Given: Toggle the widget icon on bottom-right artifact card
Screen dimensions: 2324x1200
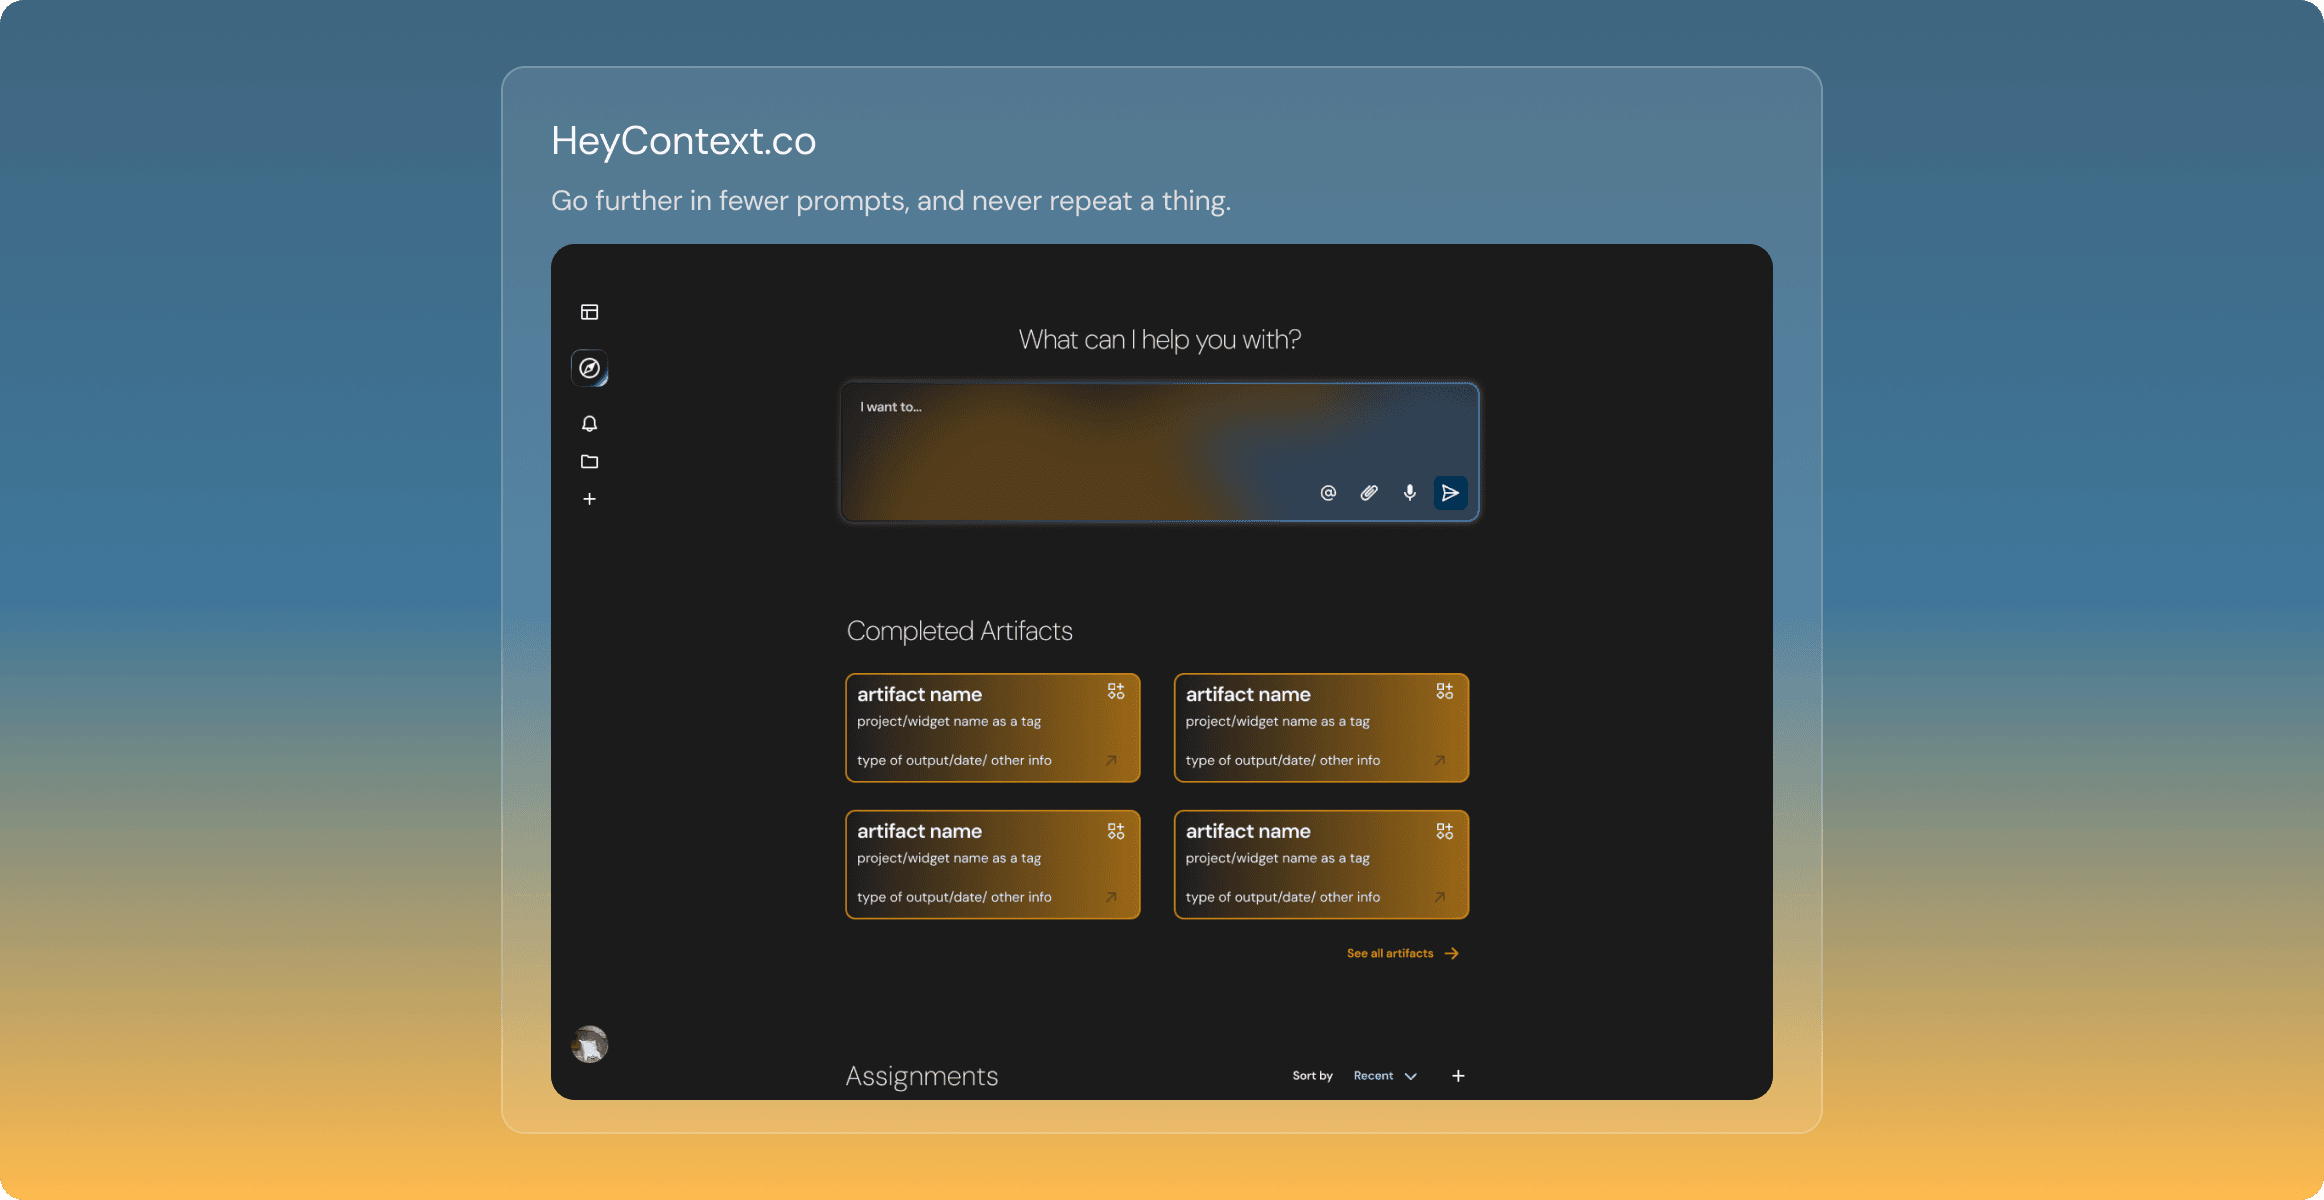Looking at the screenshot, I should point(1444,830).
